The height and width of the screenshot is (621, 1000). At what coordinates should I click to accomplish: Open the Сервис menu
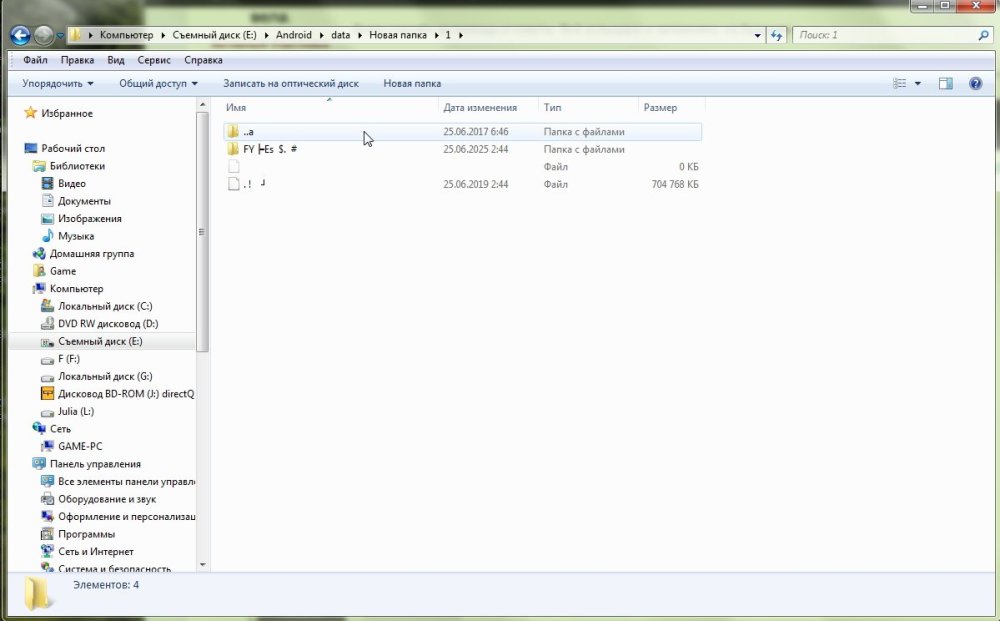pos(153,60)
